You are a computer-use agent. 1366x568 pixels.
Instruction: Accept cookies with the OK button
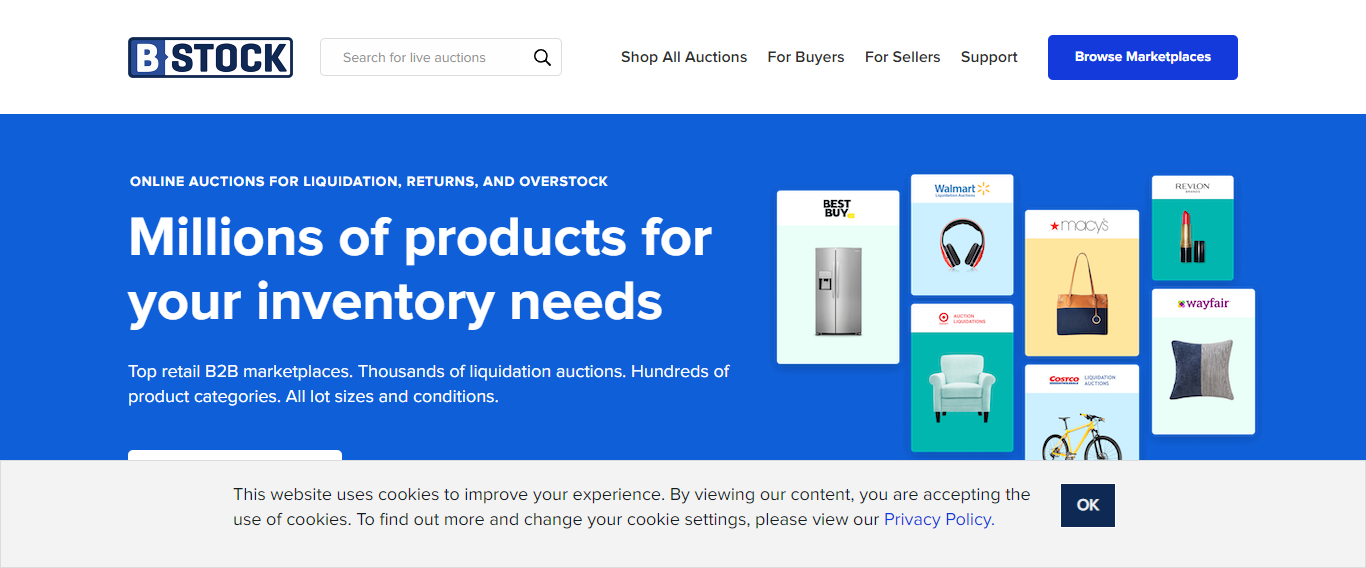click(x=1087, y=505)
